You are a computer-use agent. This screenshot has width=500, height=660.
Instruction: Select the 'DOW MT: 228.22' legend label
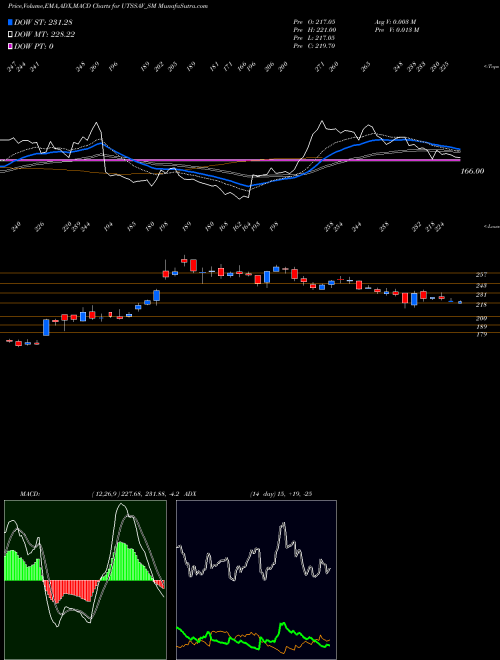[x=45, y=34]
